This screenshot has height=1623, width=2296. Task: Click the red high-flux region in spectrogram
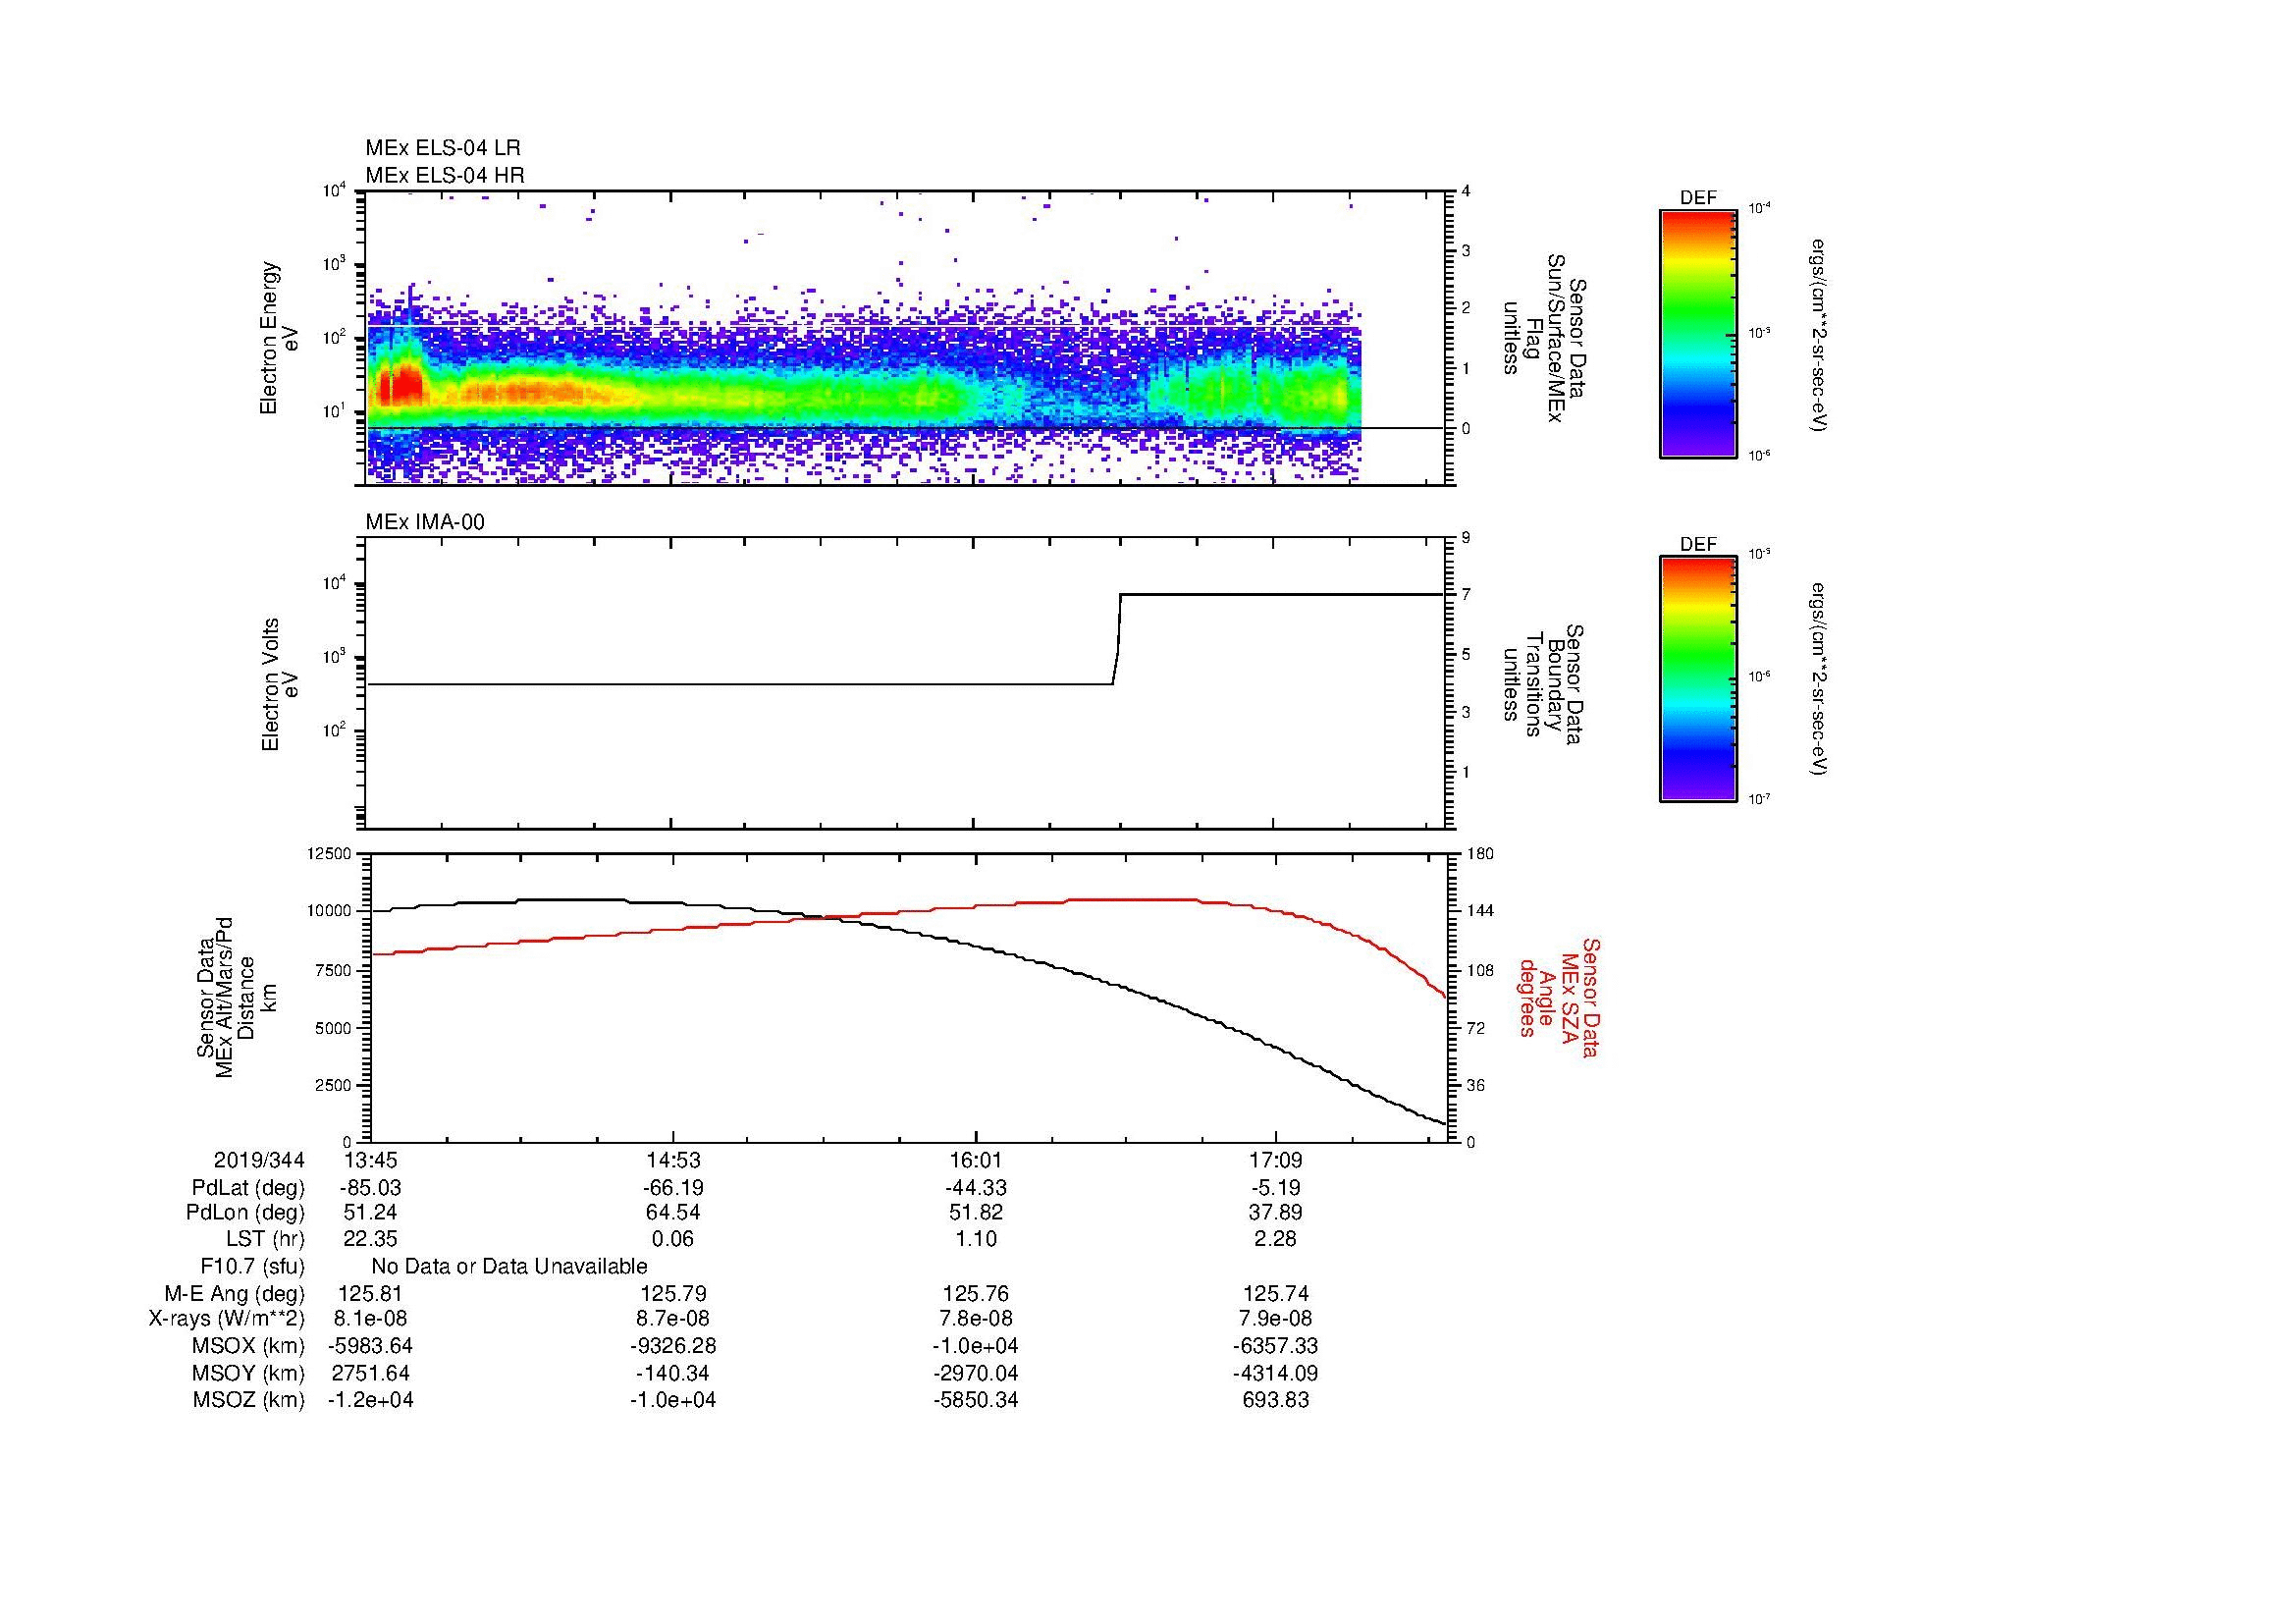tap(400, 385)
